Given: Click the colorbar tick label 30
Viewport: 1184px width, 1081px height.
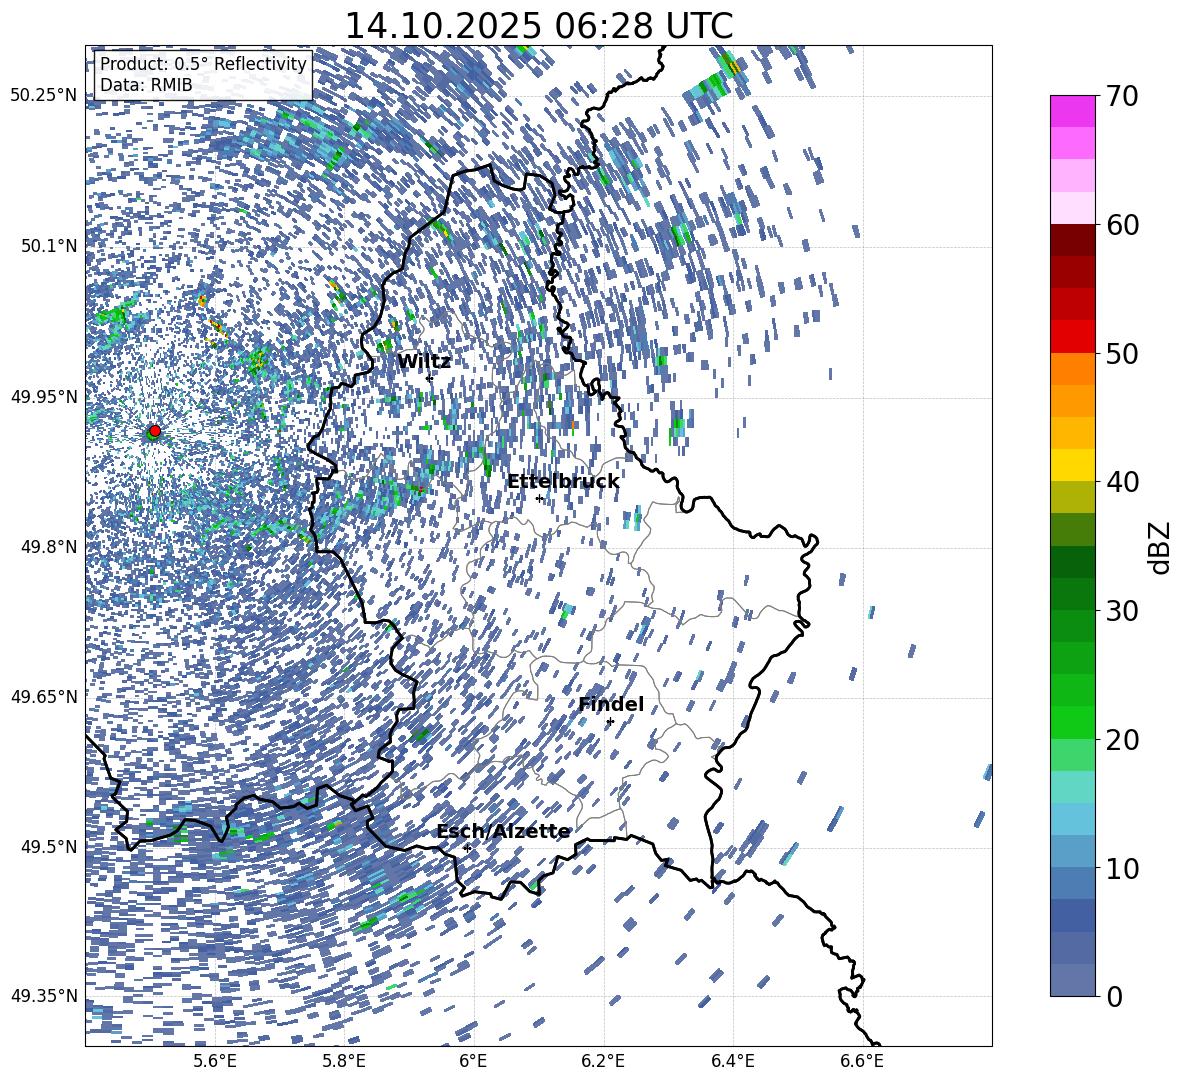Looking at the screenshot, I should coord(1122,611).
